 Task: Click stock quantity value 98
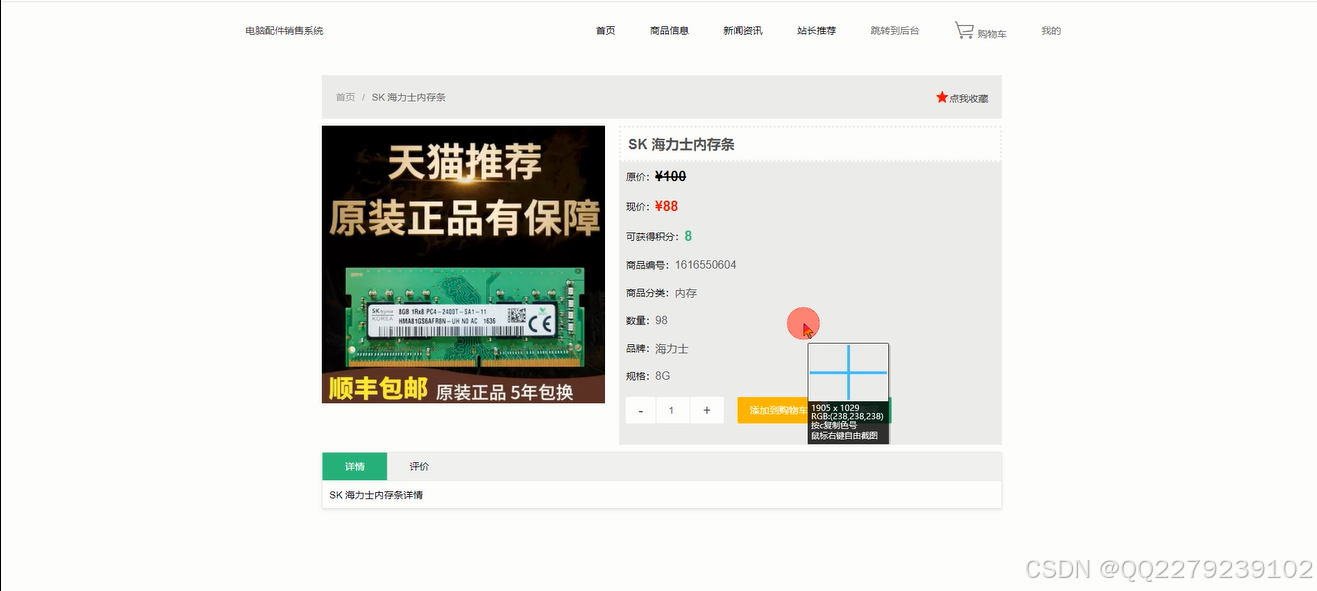[661, 320]
